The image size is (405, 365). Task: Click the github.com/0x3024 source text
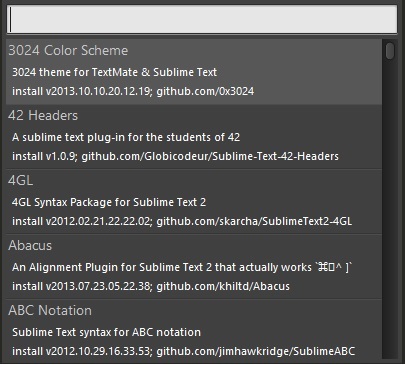click(205, 91)
